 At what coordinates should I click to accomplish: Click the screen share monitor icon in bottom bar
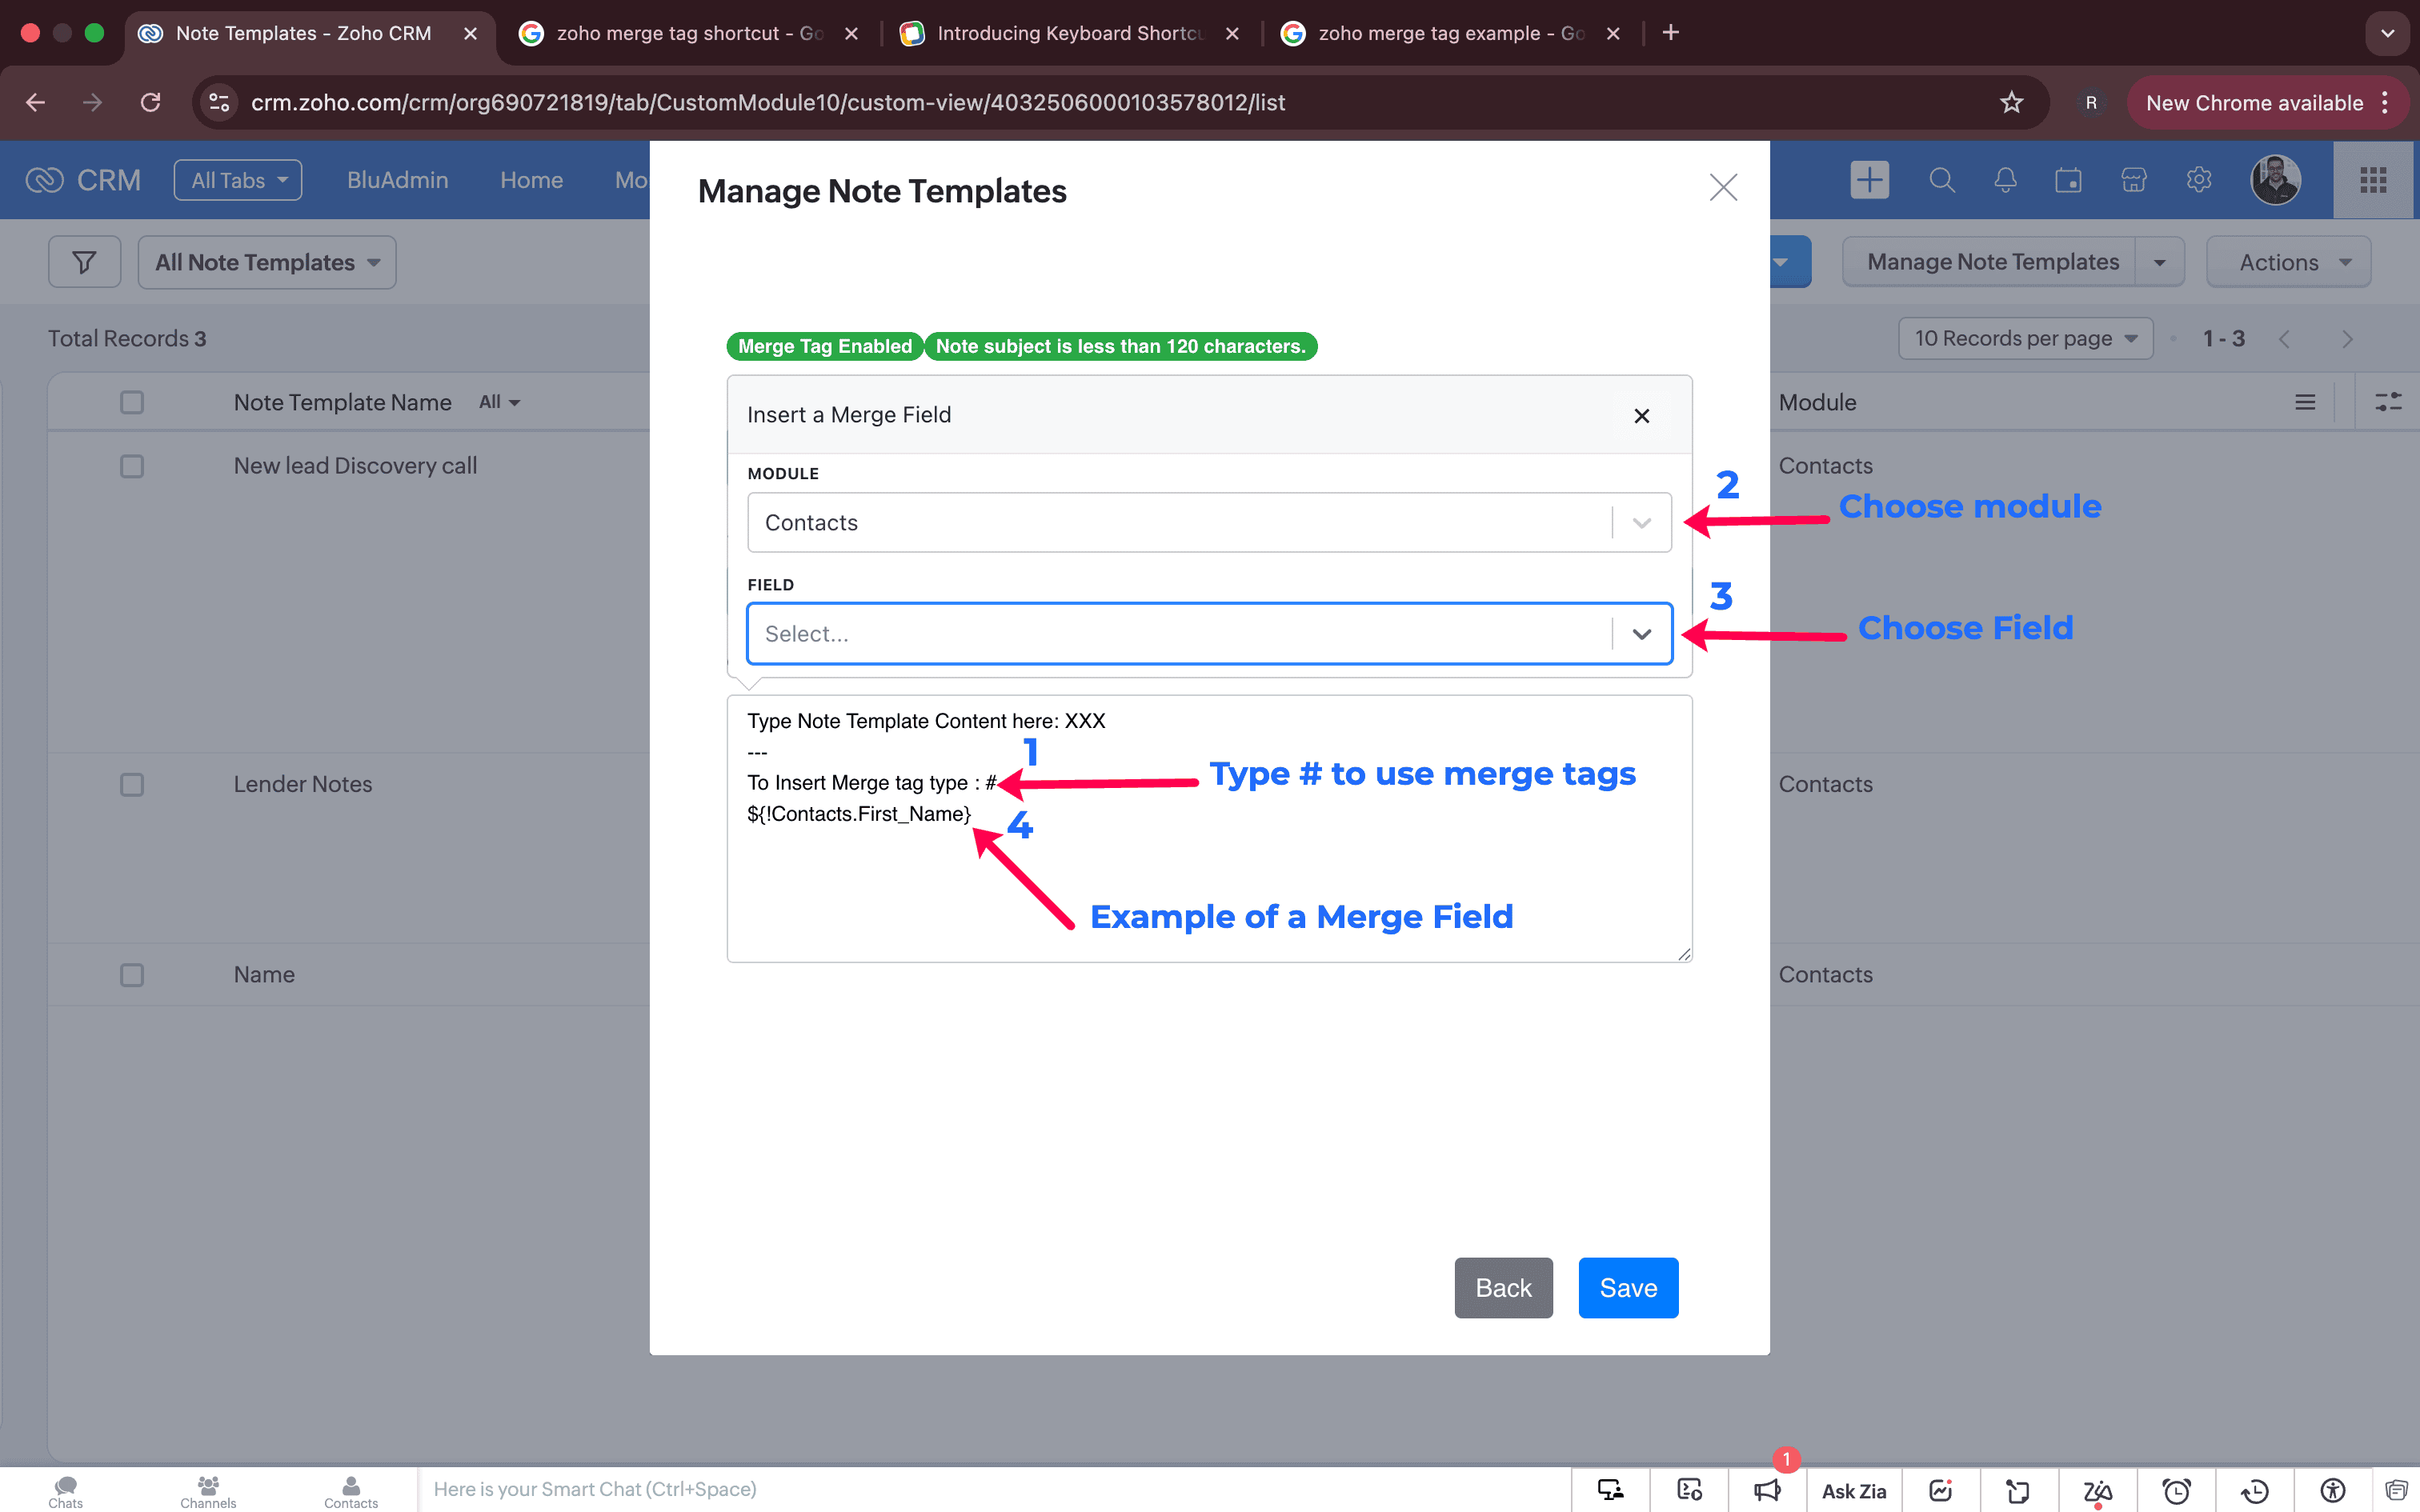[x=1610, y=1490]
